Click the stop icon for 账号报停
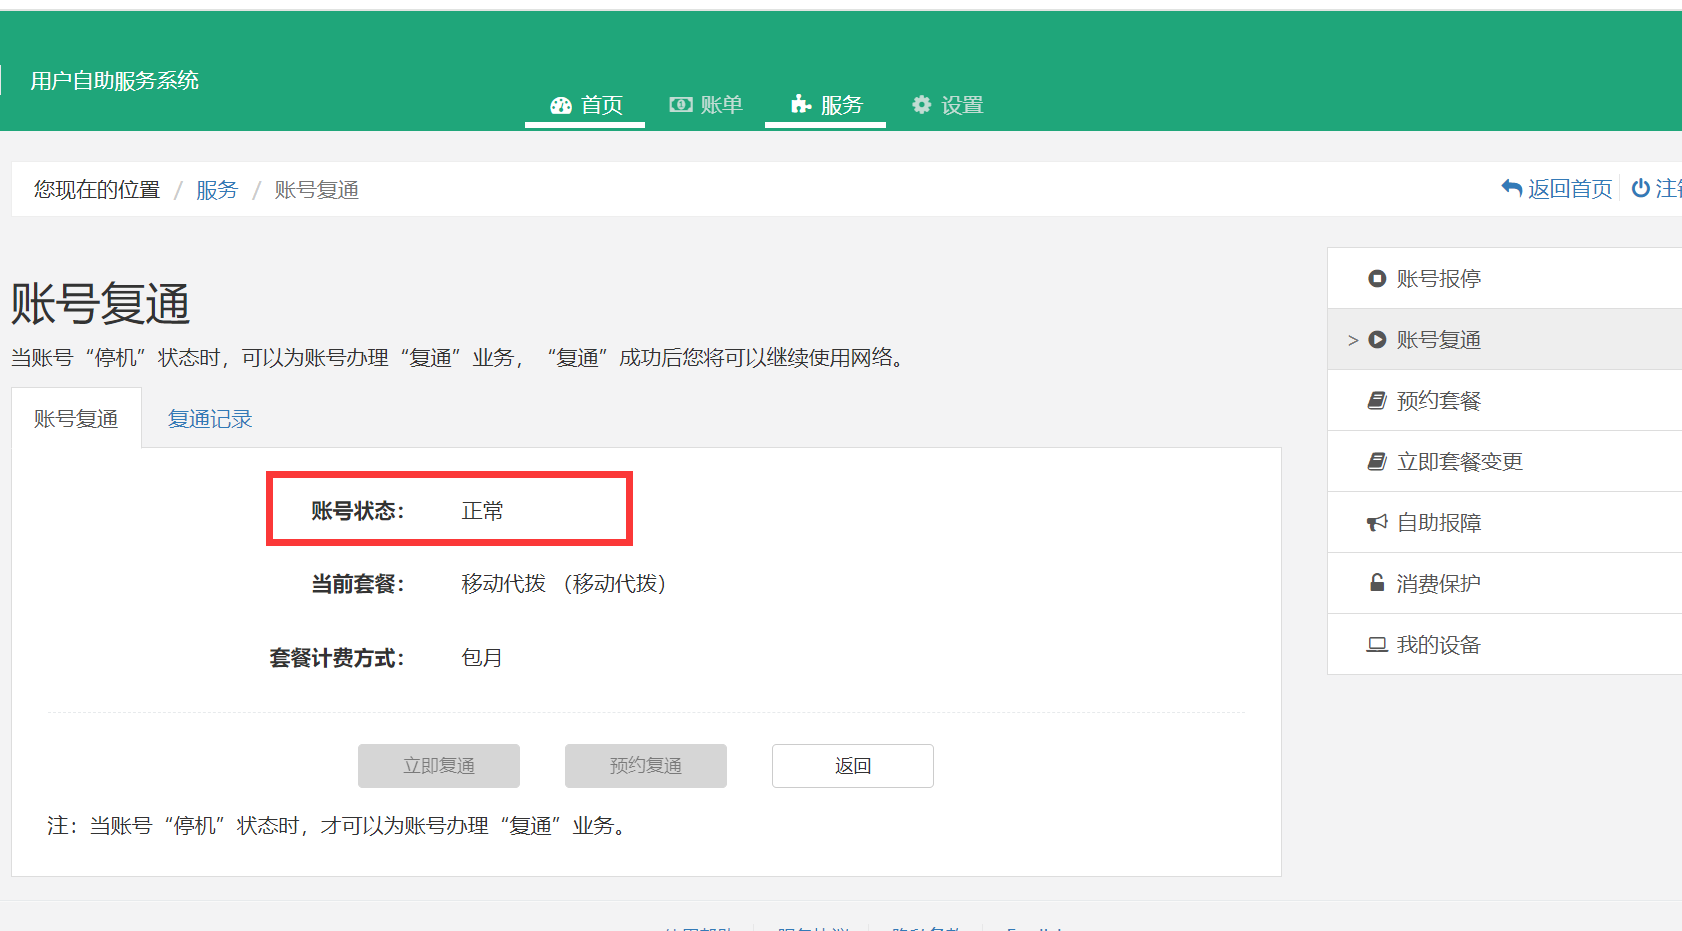This screenshot has width=1682, height=931. (1377, 279)
